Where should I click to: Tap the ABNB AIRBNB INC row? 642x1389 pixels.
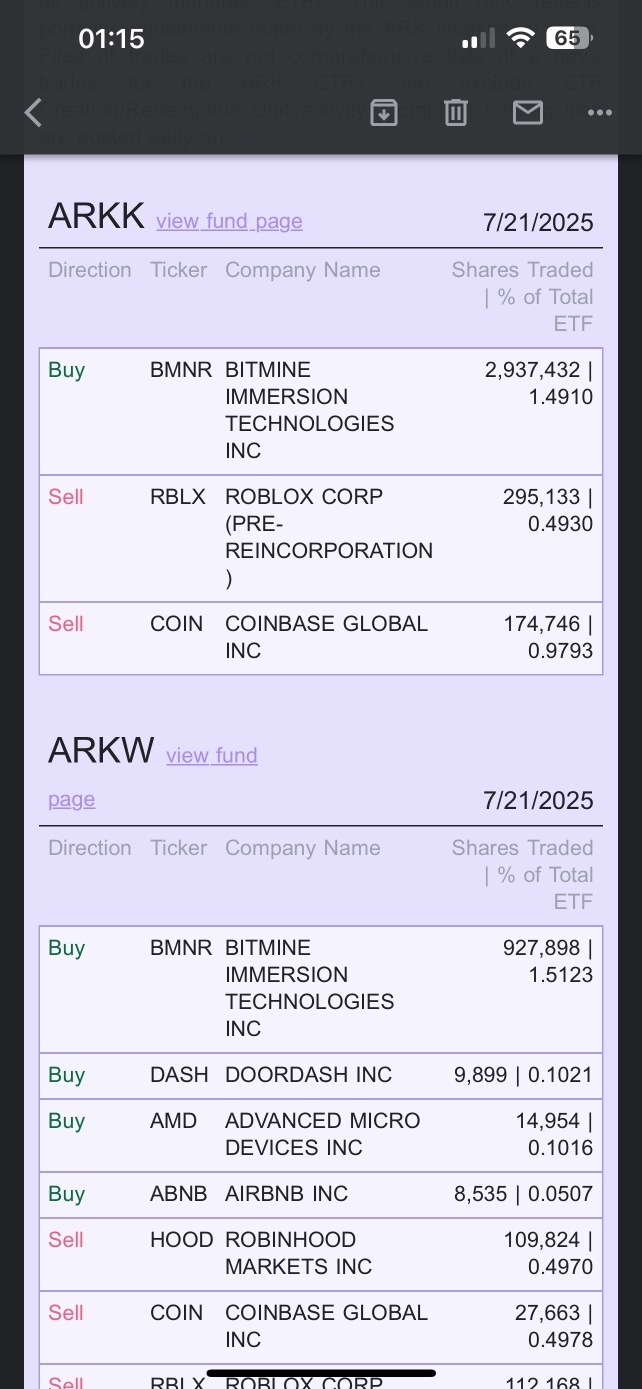(x=321, y=1193)
